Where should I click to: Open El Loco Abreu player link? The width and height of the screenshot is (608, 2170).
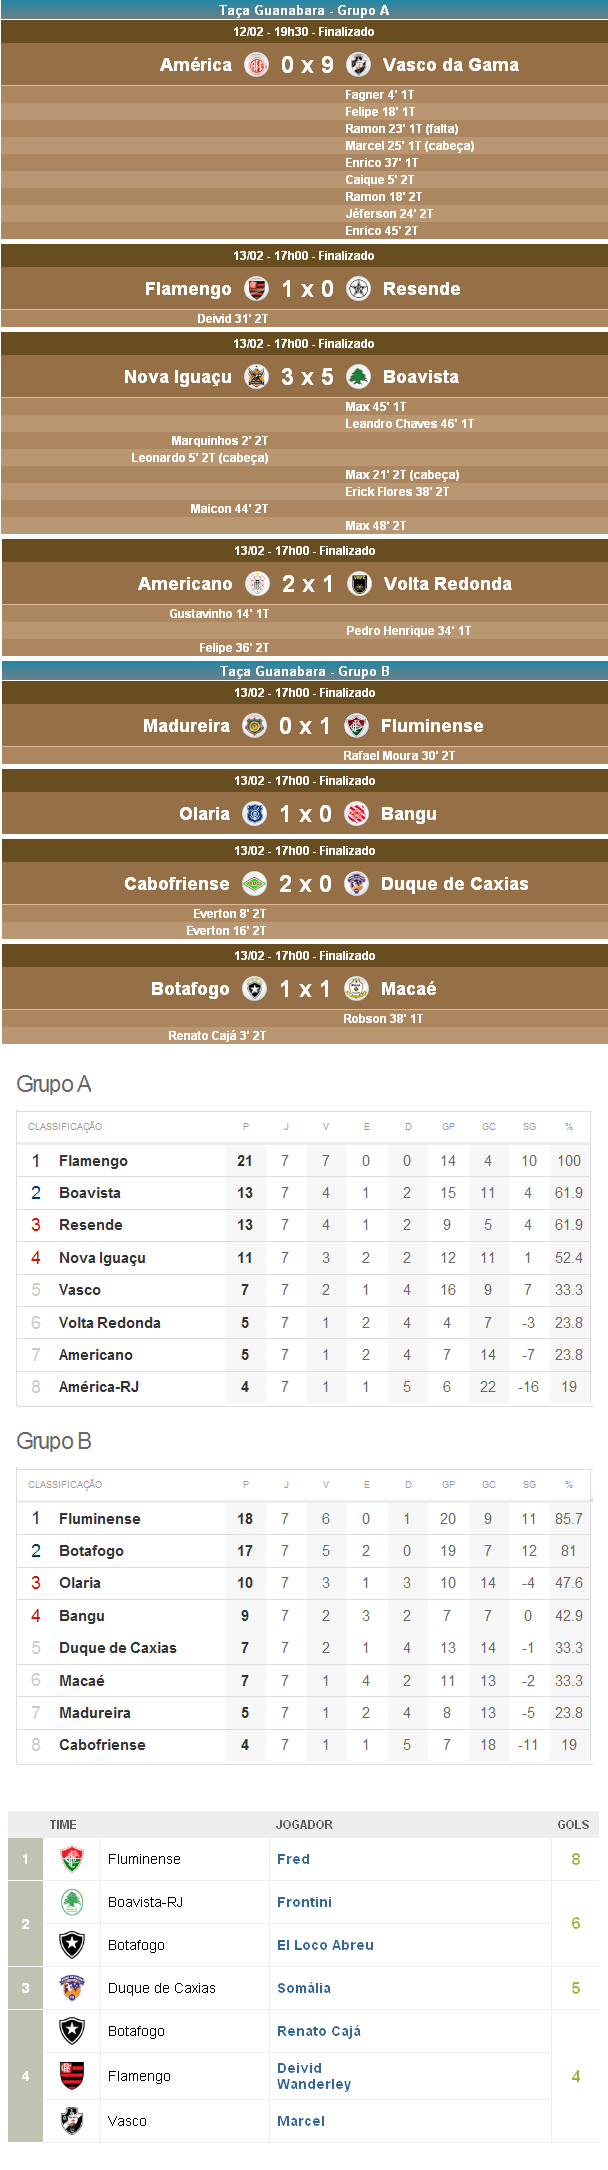(325, 1945)
